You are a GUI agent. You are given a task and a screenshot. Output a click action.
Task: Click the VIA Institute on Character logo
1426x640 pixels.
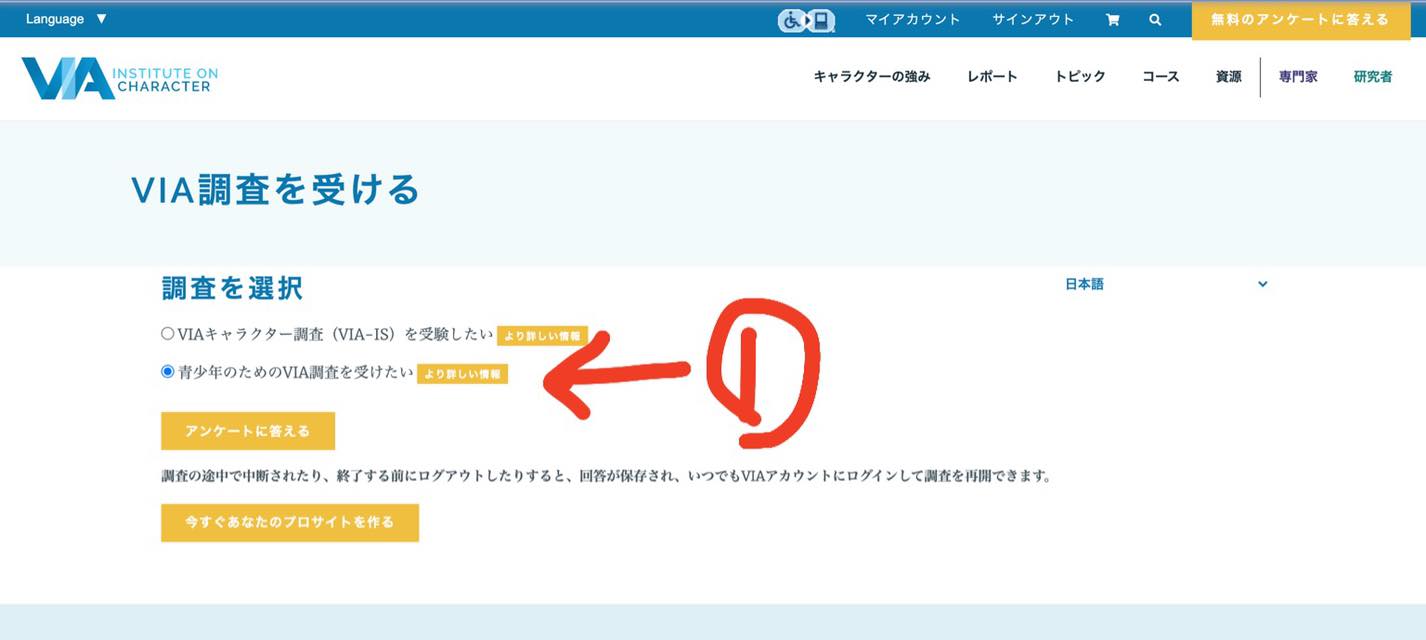[119, 78]
